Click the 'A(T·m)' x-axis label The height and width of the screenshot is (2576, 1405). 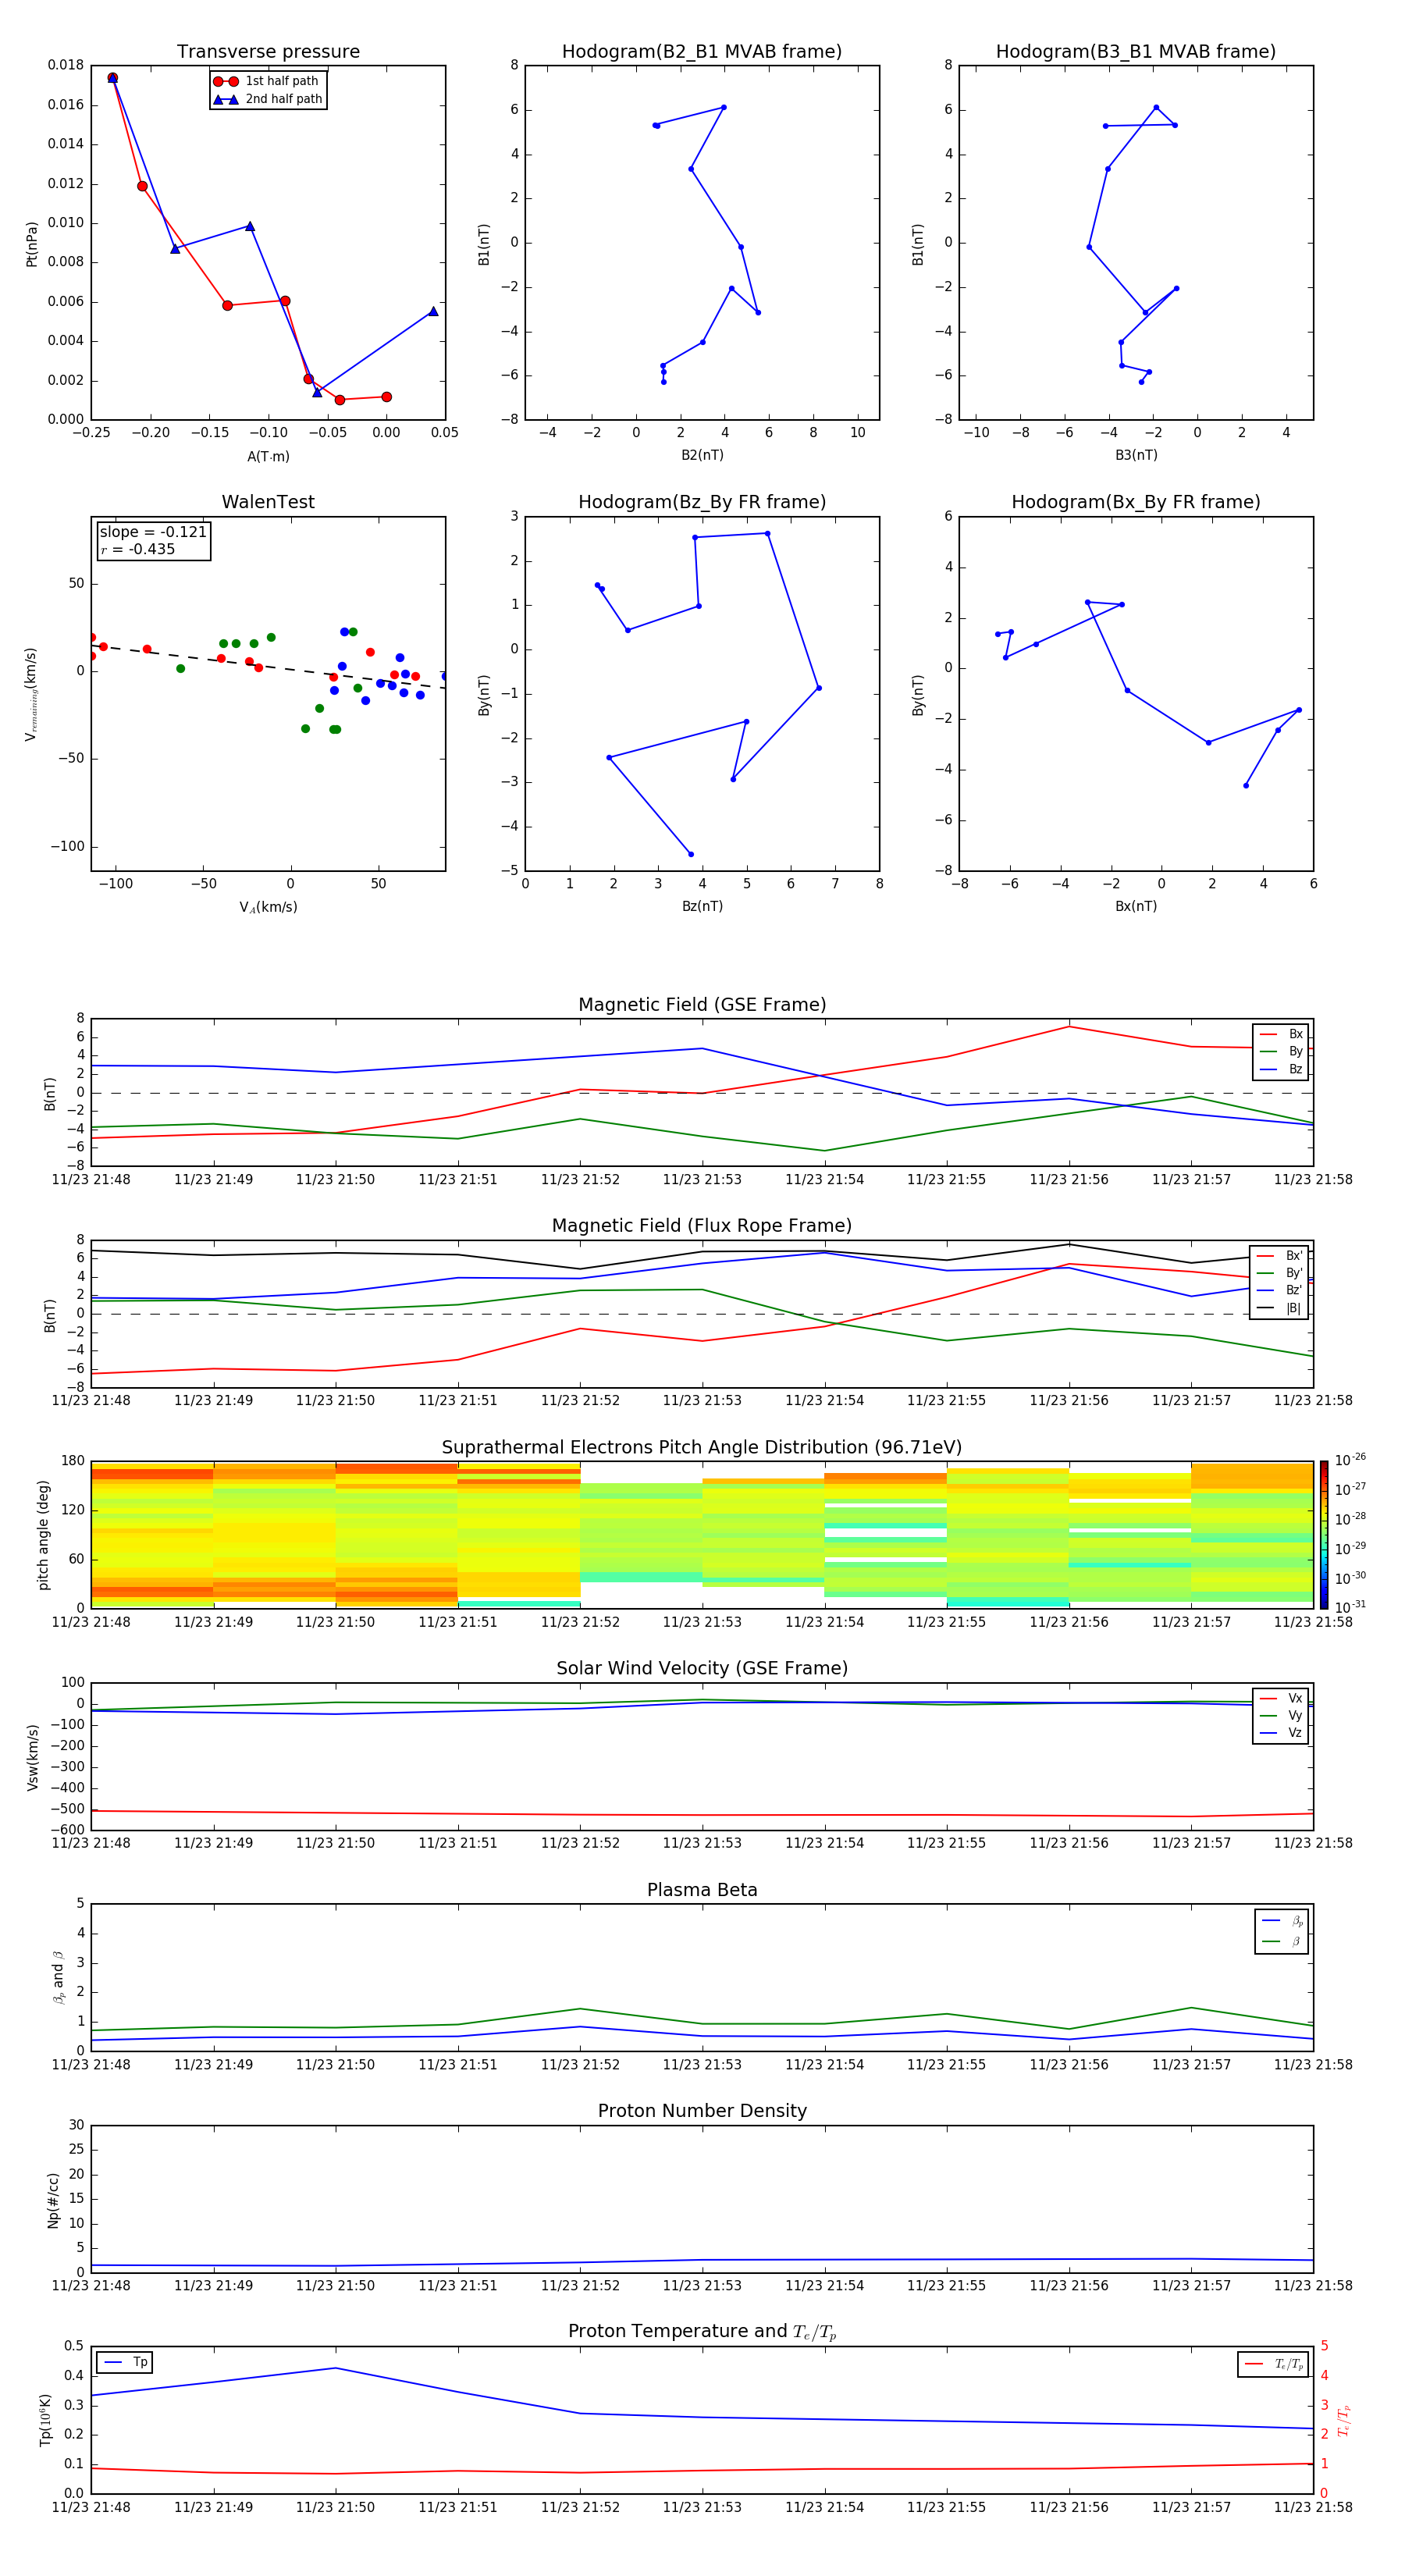coord(268,456)
